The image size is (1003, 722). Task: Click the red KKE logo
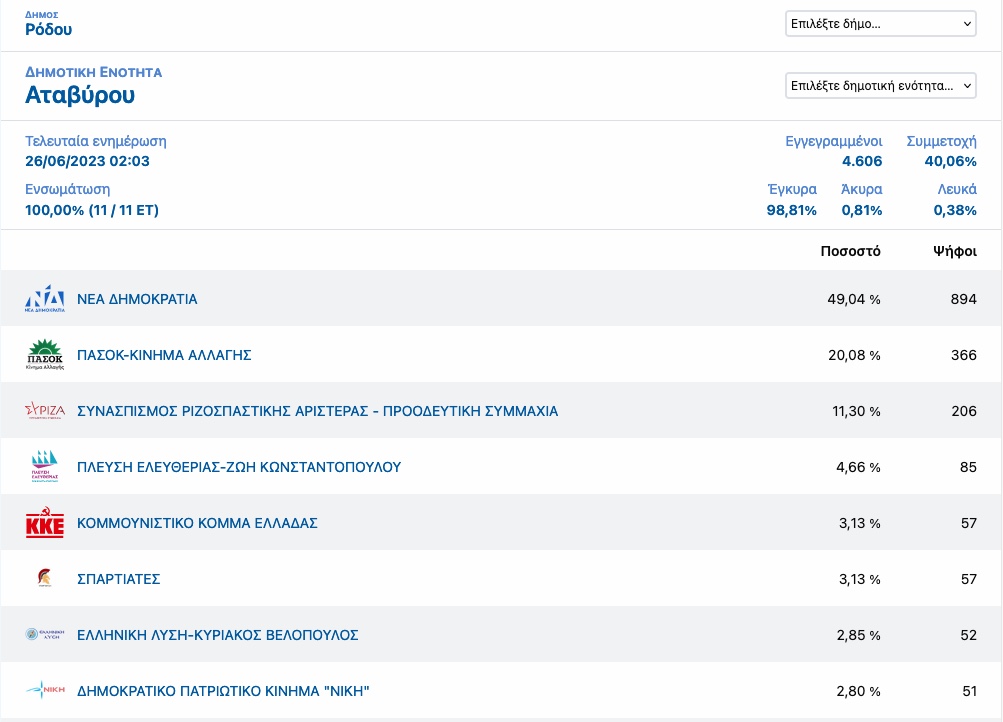click(x=45, y=522)
